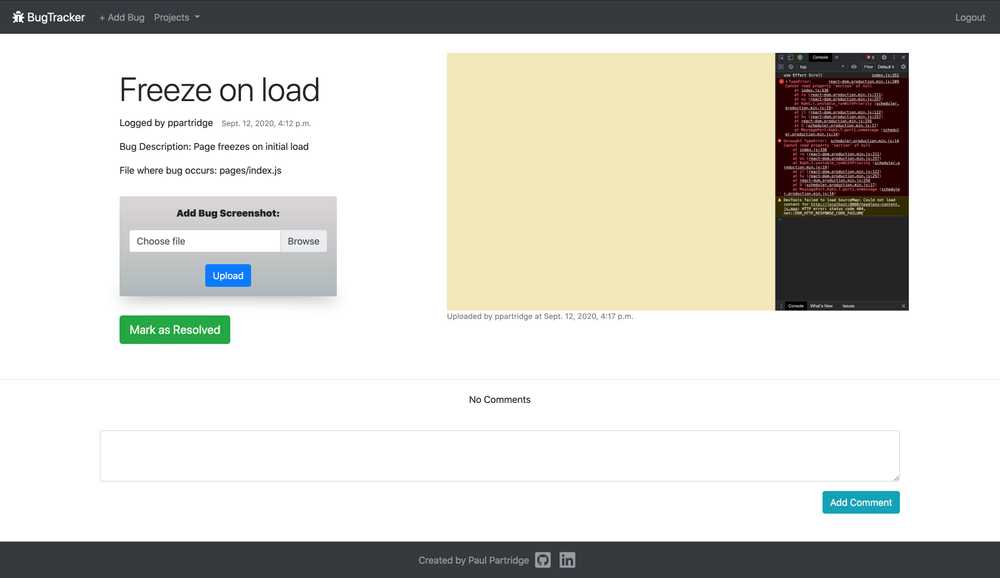The width and height of the screenshot is (1000, 578).
Task: Click the caret arrow beside Projects
Action: (197, 17)
